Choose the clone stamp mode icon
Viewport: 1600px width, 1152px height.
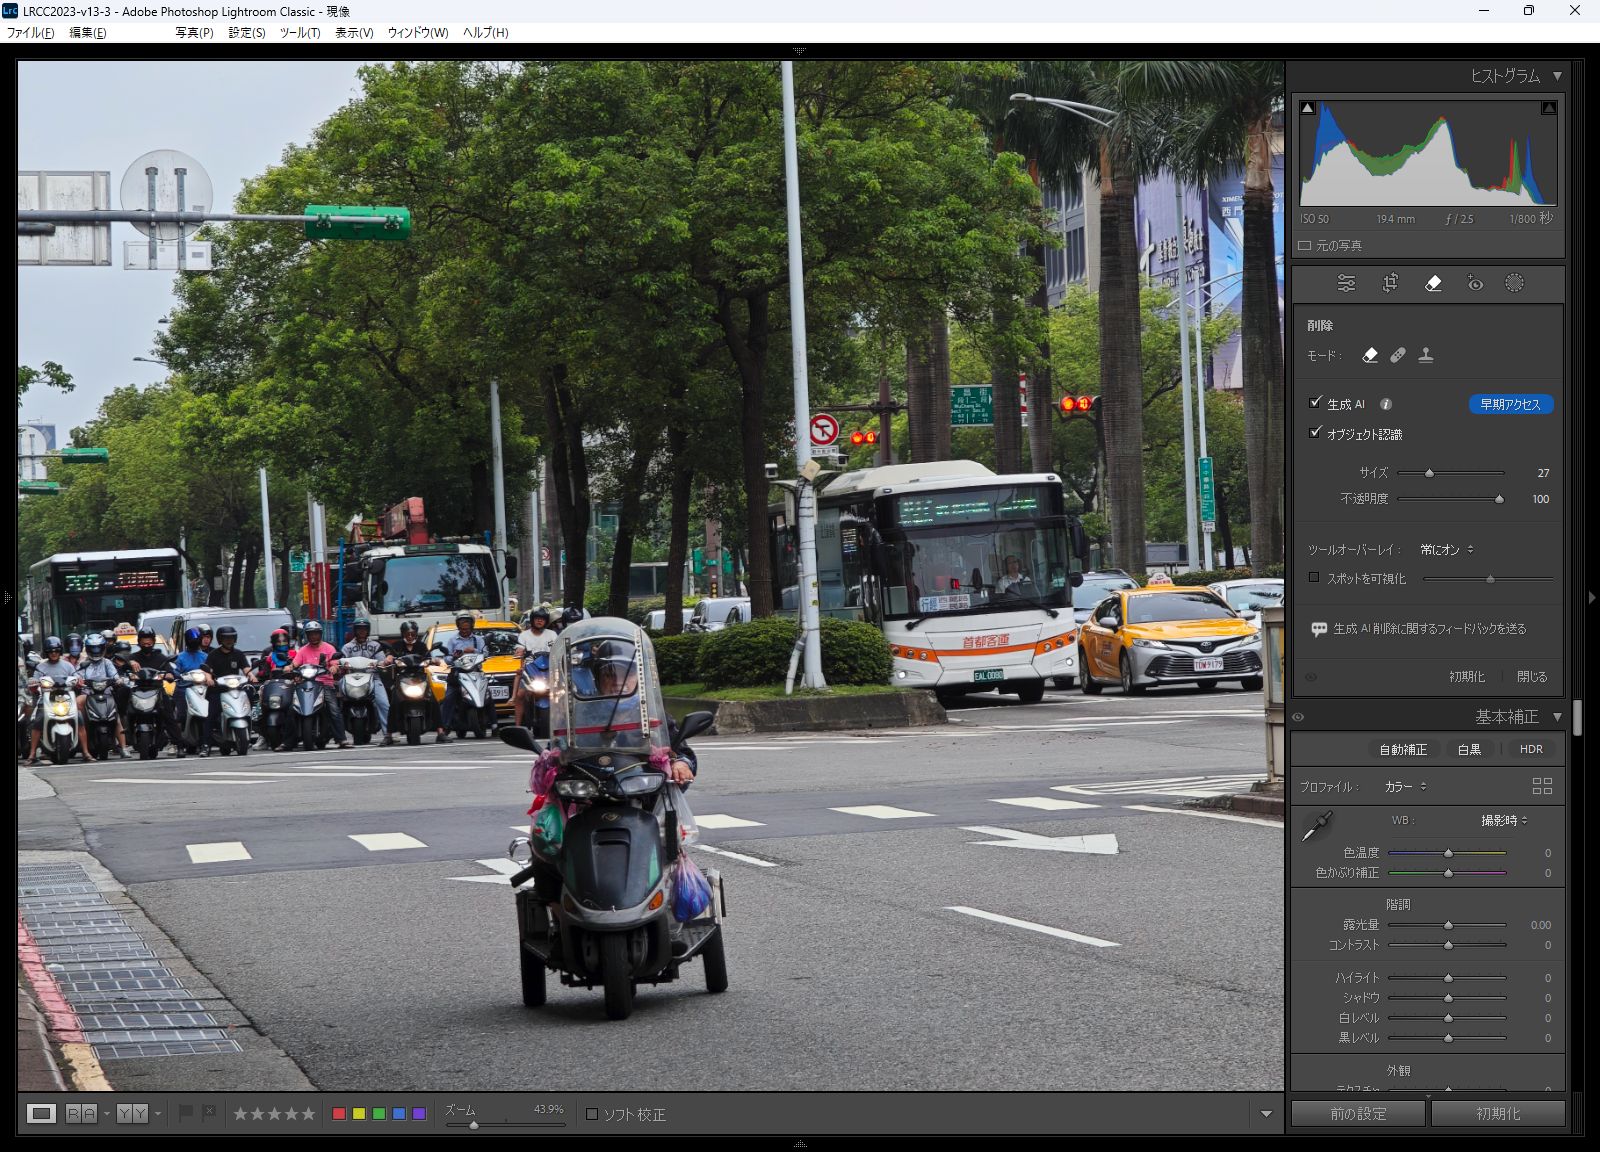point(1426,355)
